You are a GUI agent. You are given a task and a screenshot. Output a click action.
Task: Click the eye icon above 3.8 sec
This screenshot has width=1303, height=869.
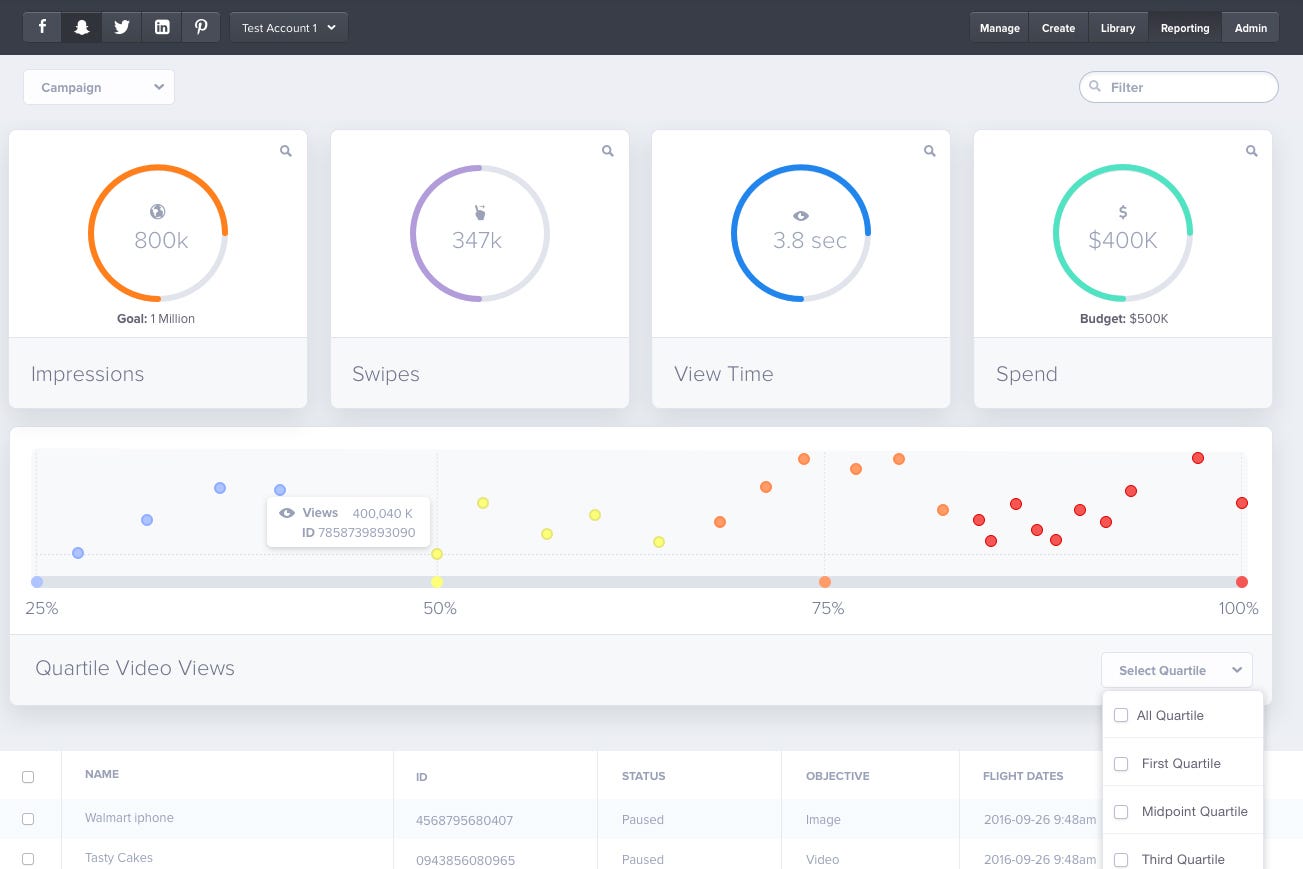coord(801,215)
